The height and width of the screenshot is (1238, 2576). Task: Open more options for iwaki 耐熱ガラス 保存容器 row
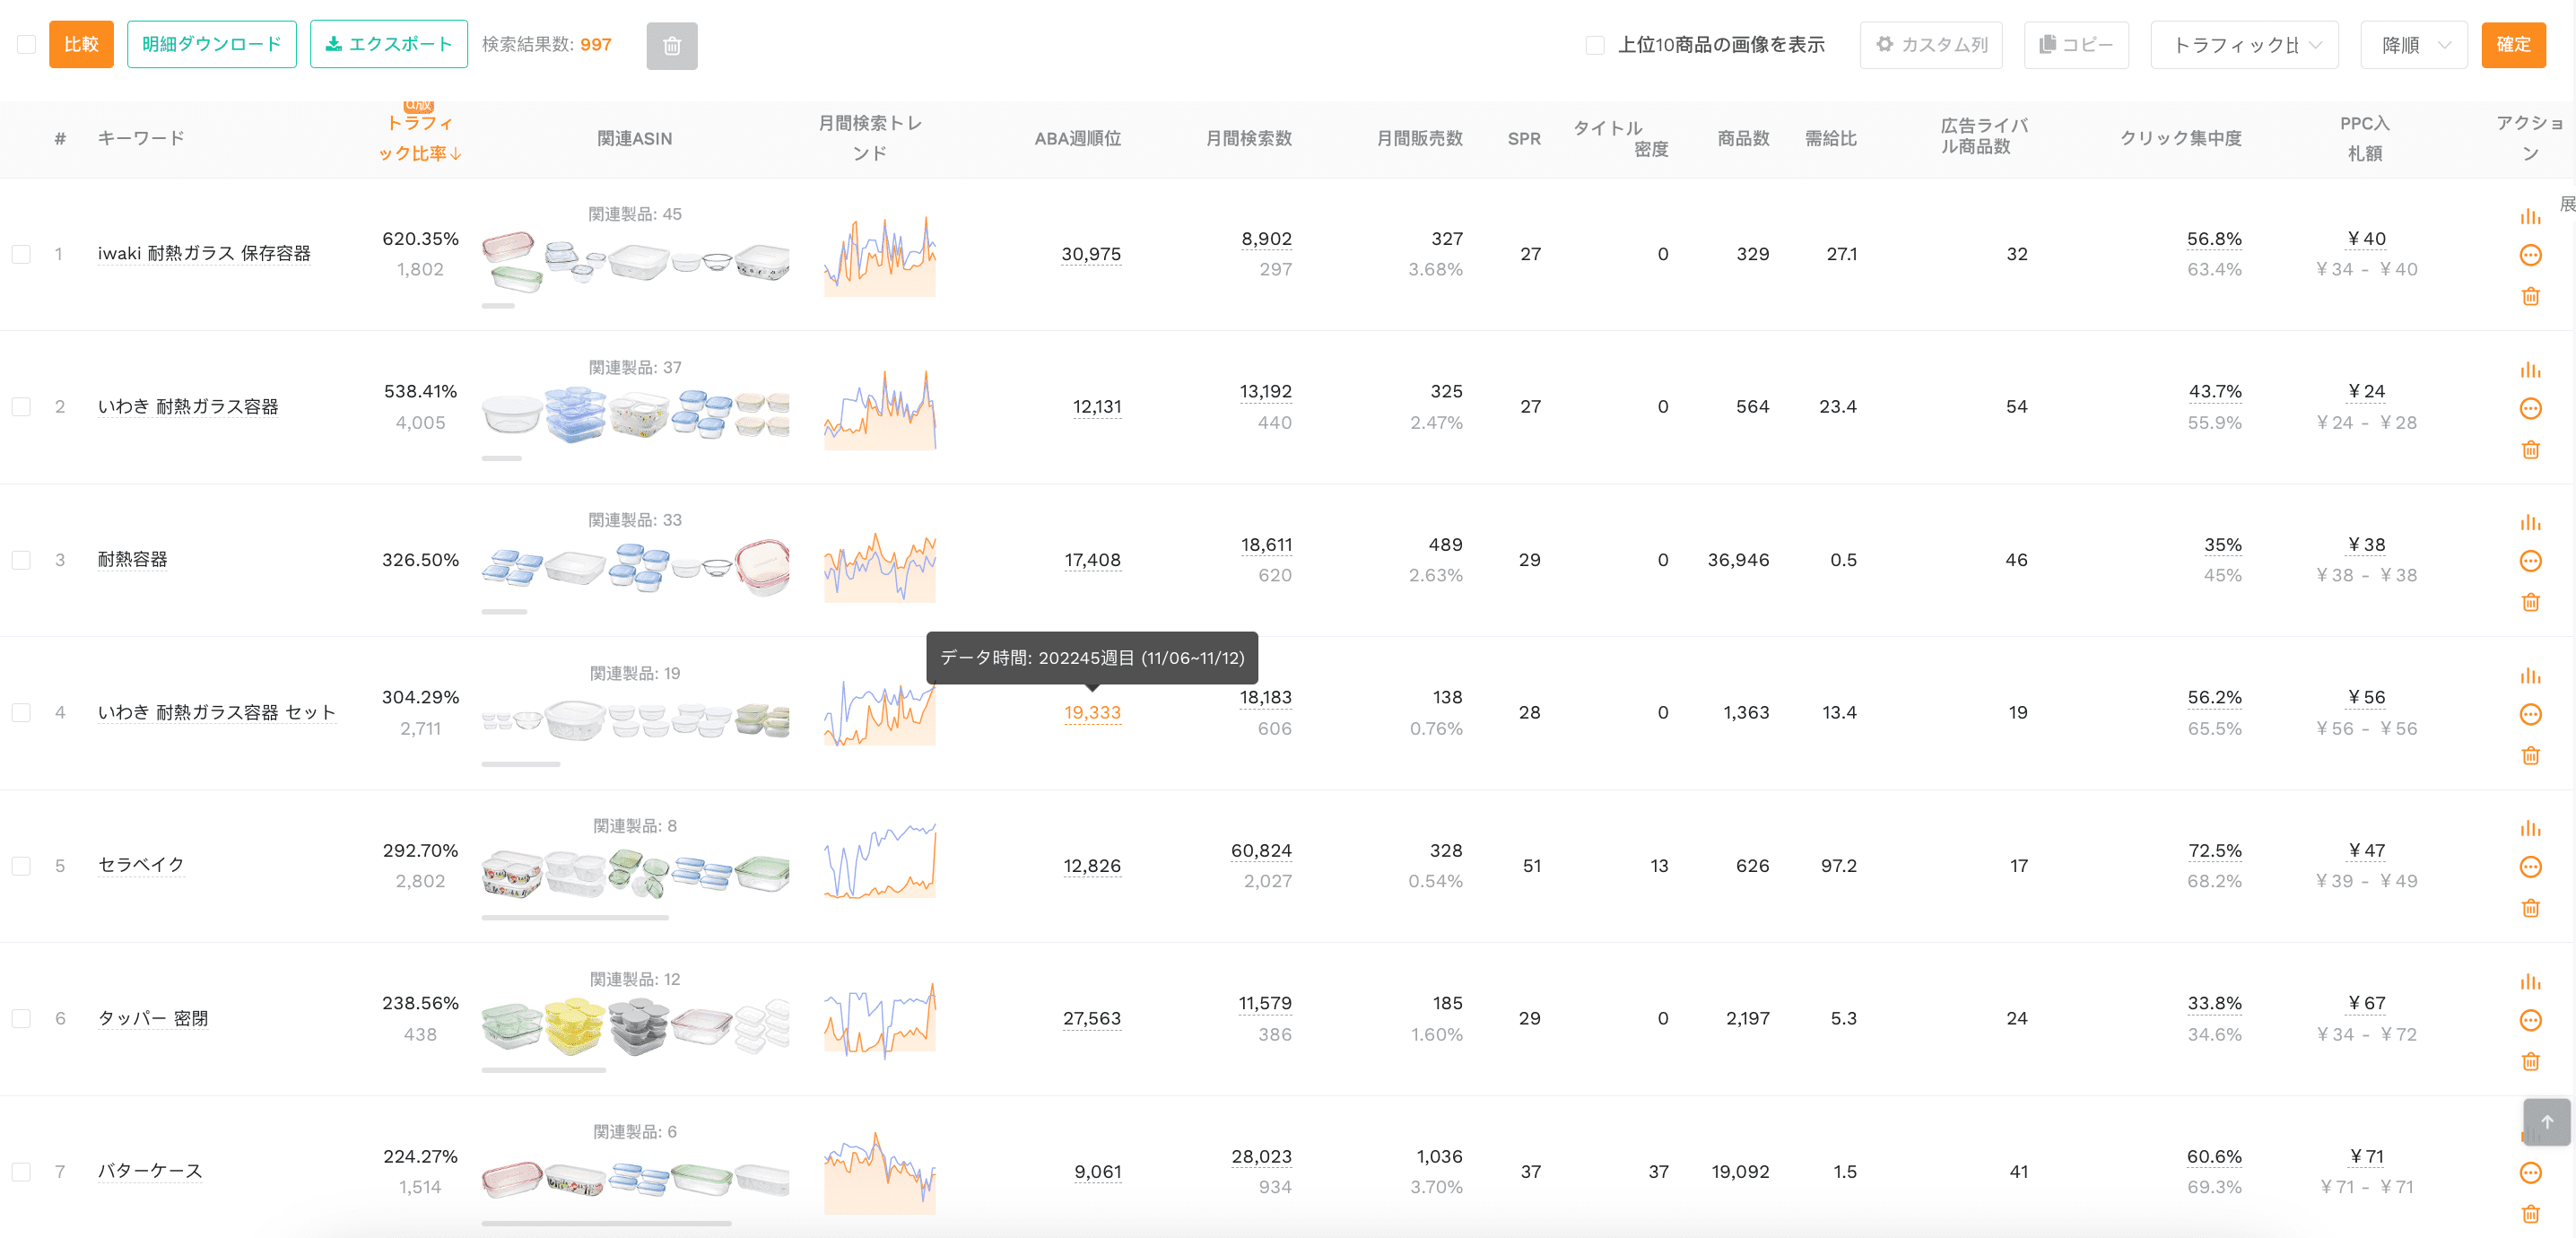click(x=2530, y=255)
